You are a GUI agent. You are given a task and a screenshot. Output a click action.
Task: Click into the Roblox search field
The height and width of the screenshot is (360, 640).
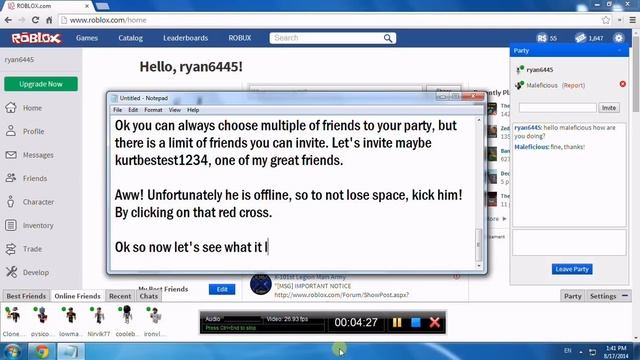click(327, 38)
